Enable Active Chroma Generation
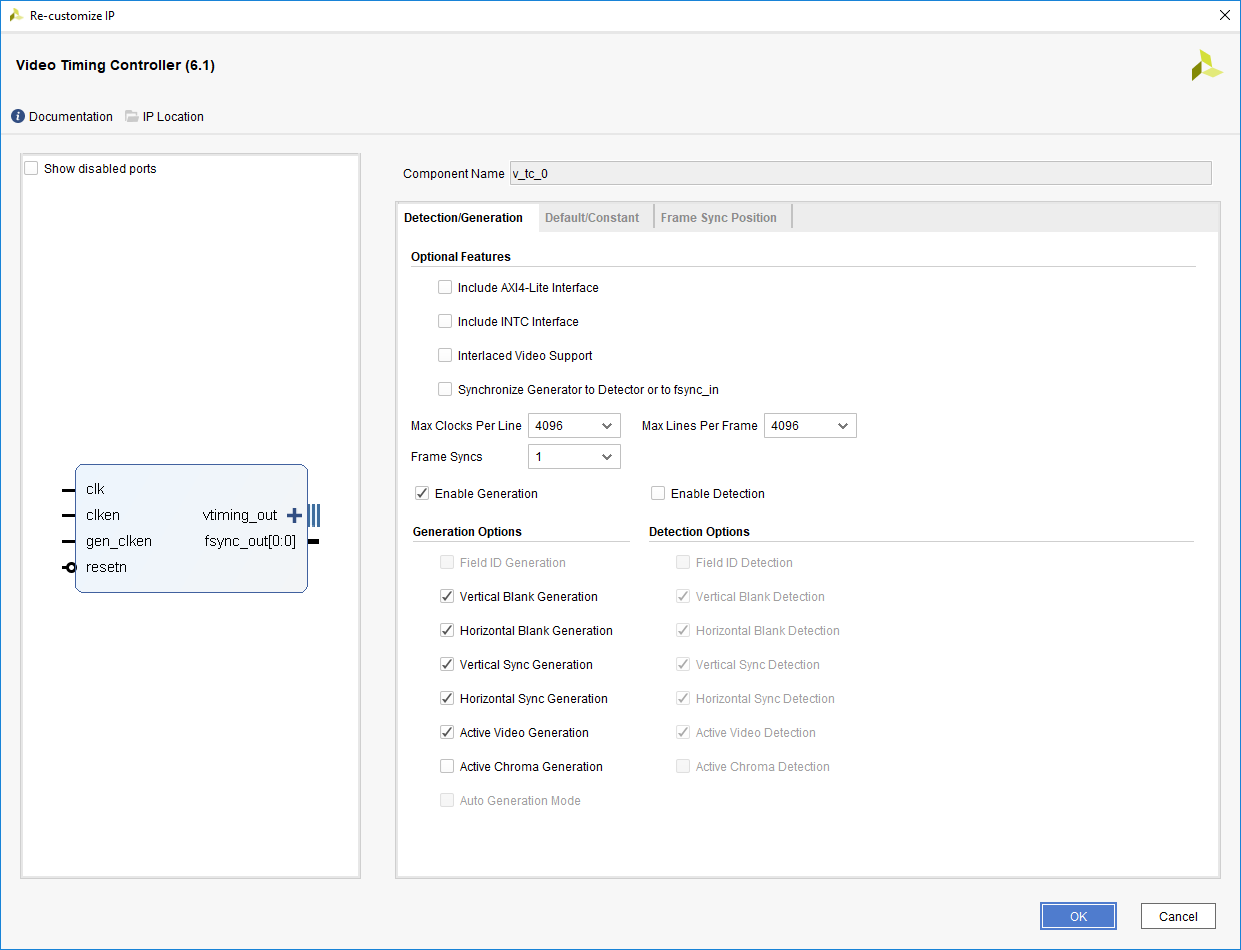This screenshot has height=950, width=1241. [447, 766]
